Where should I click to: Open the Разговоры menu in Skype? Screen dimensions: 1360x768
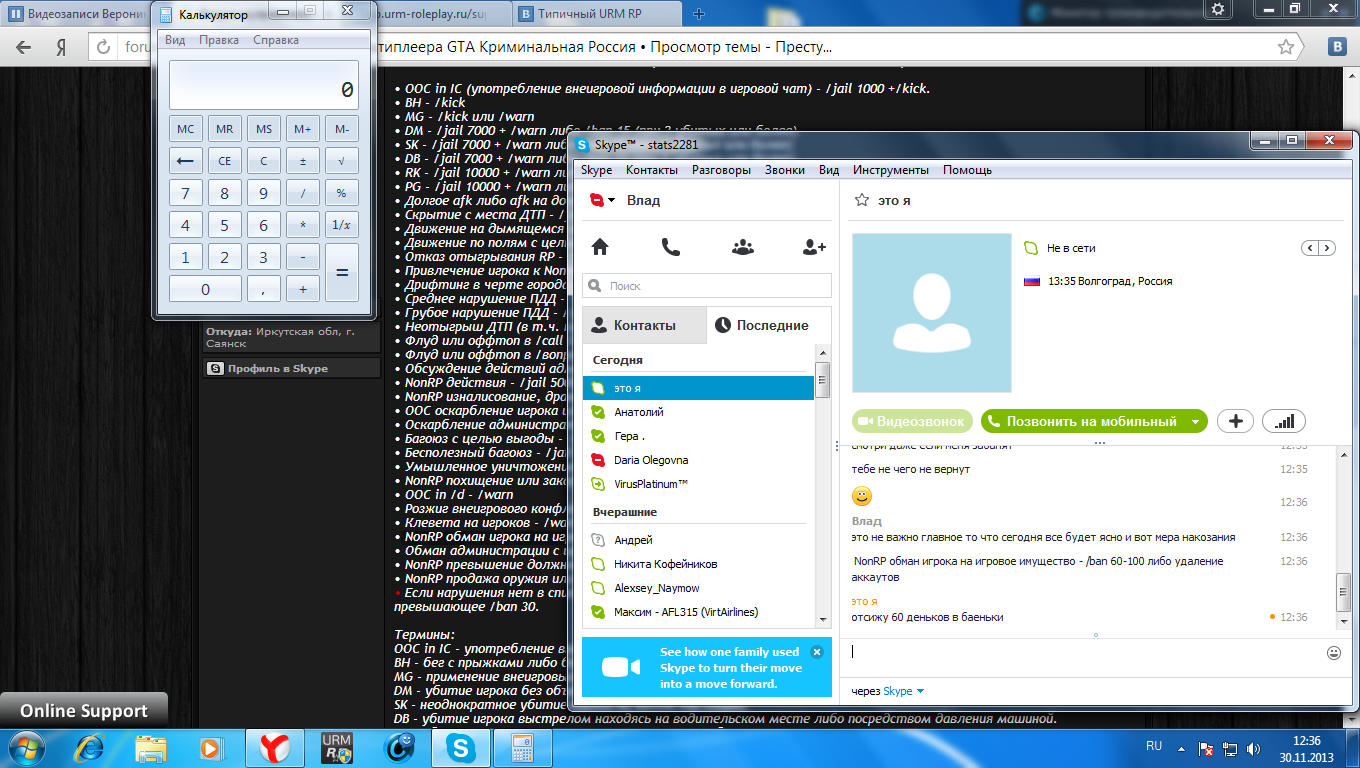pos(721,170)
